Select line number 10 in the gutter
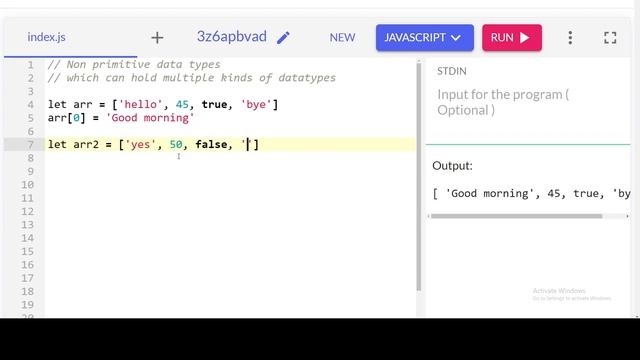Screen dimensions: 640x360 coord(27,185)
